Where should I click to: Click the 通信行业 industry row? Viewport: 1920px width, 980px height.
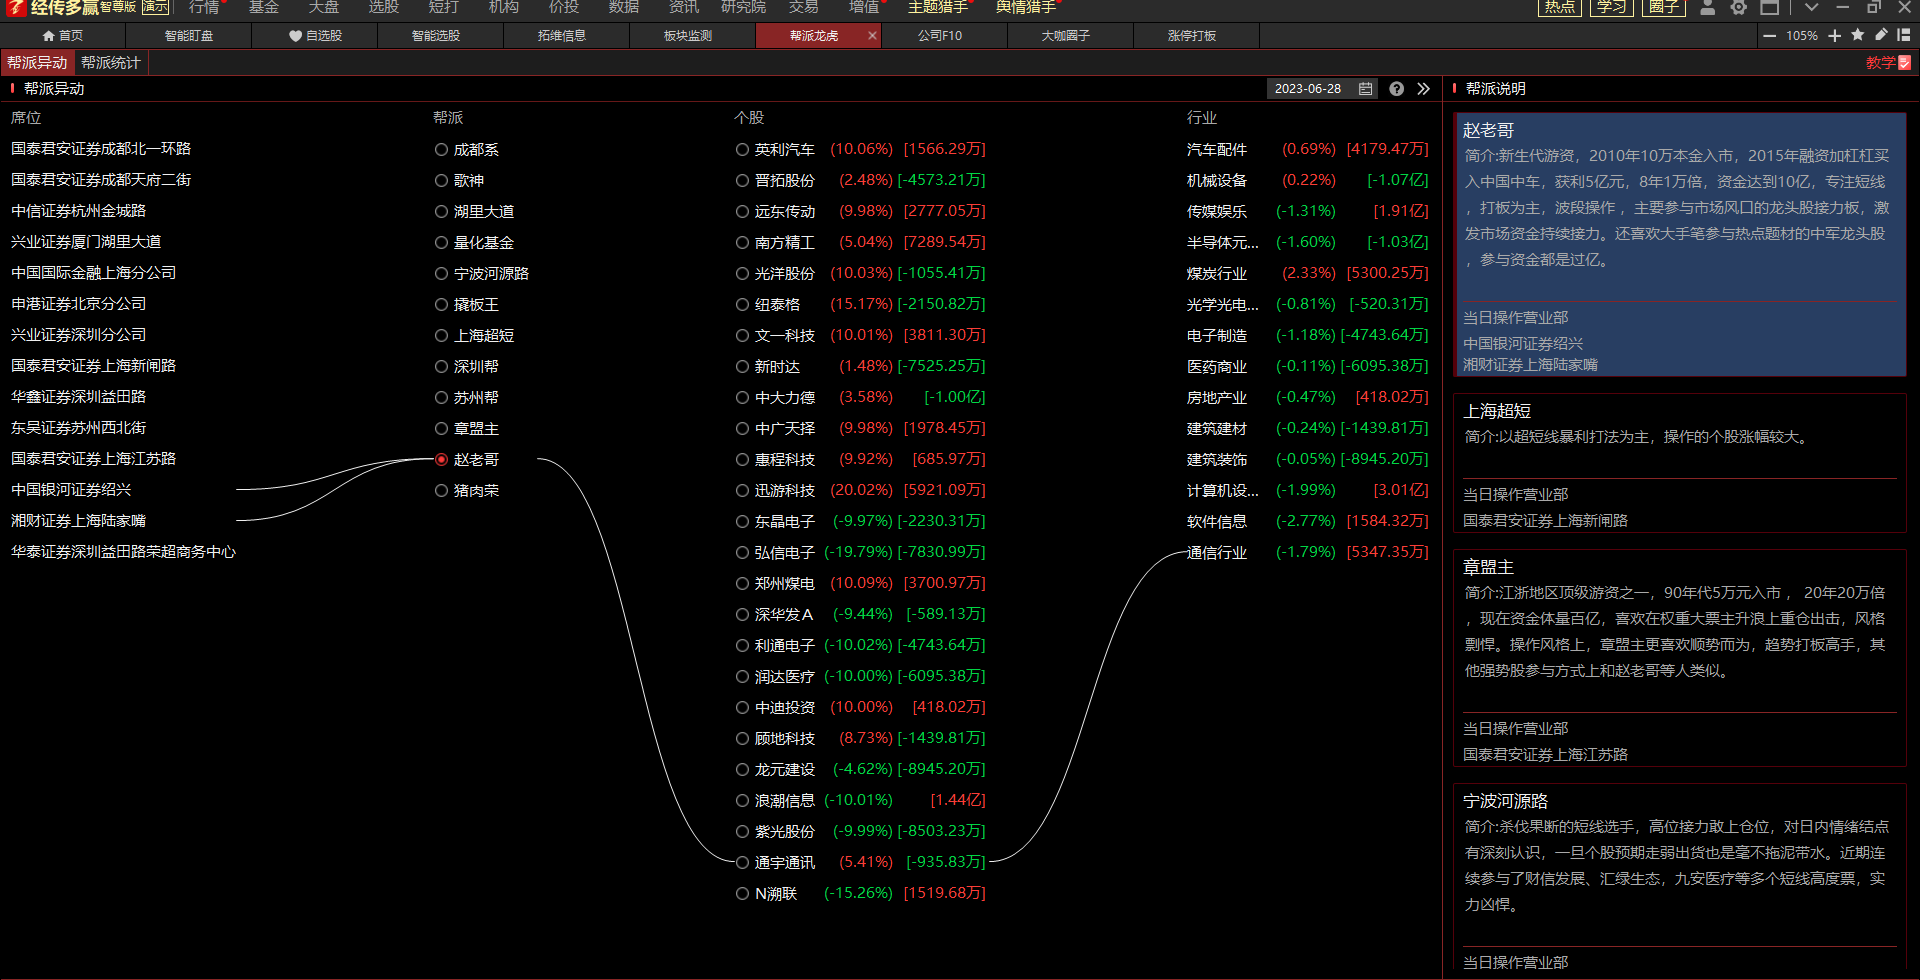1307,552
